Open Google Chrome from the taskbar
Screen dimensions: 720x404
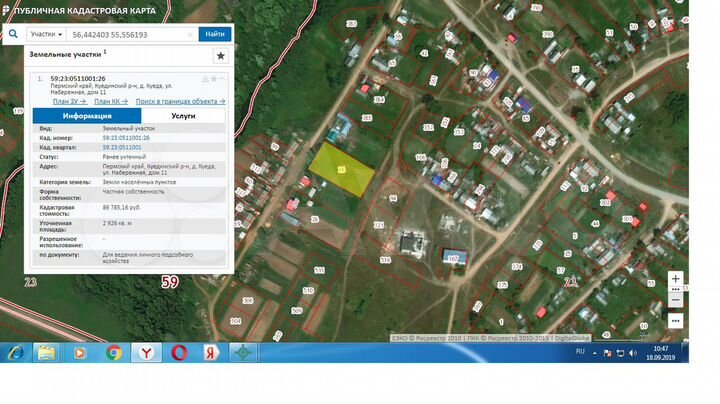(x=113, y=353)
